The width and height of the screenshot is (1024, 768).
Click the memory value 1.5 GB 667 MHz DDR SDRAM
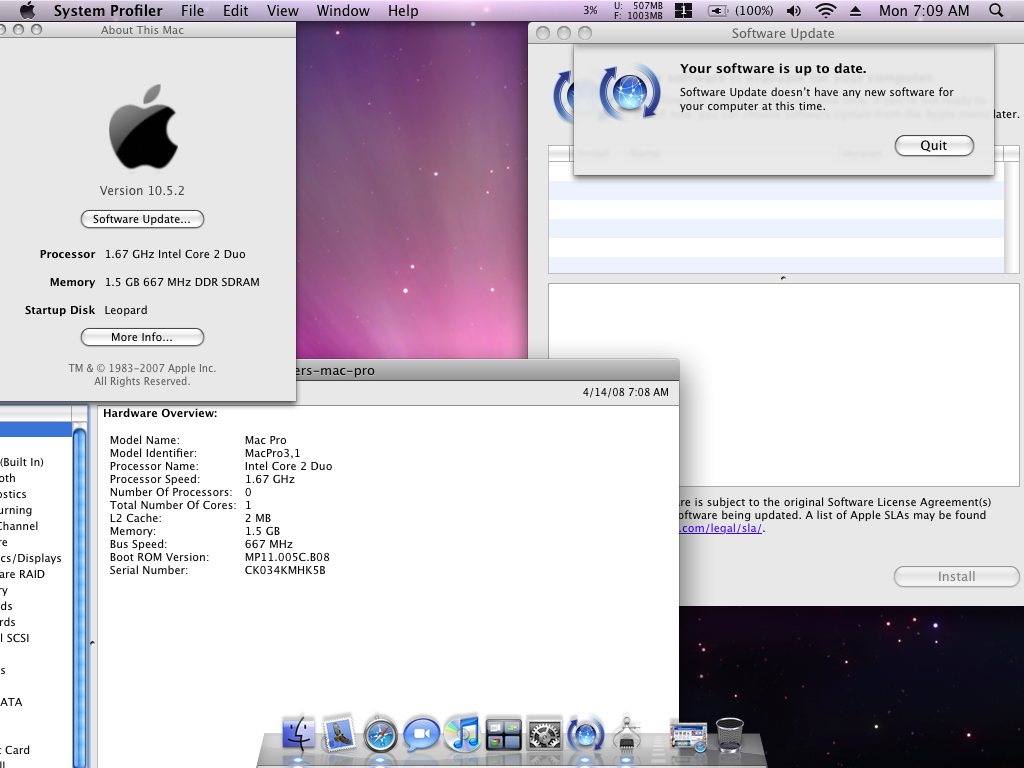(x=182, y=282)
